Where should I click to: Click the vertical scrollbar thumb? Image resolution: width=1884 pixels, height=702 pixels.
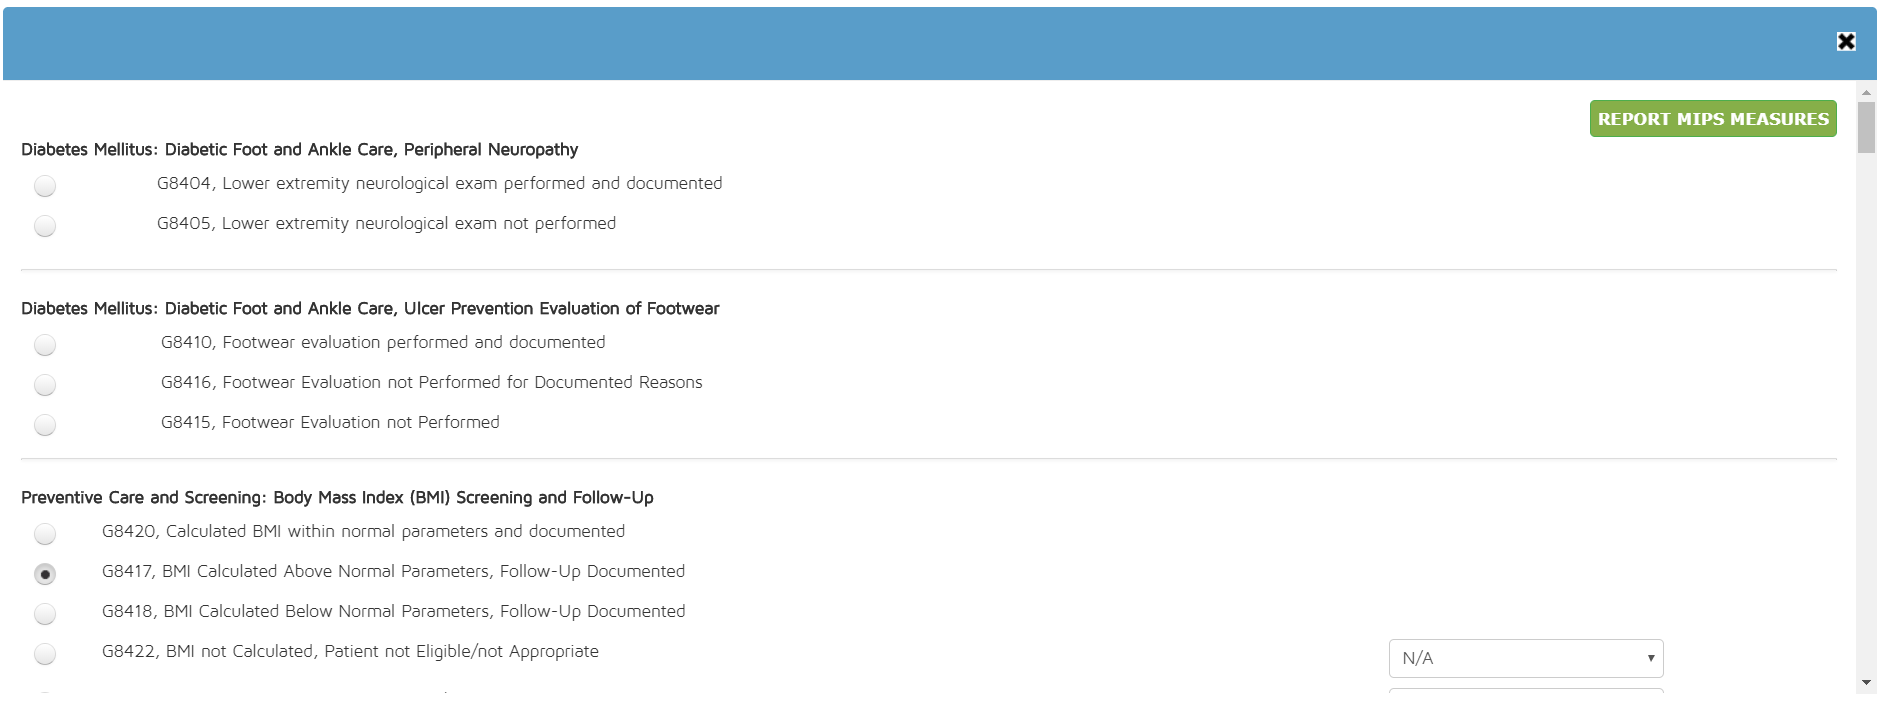[1866, 127]
